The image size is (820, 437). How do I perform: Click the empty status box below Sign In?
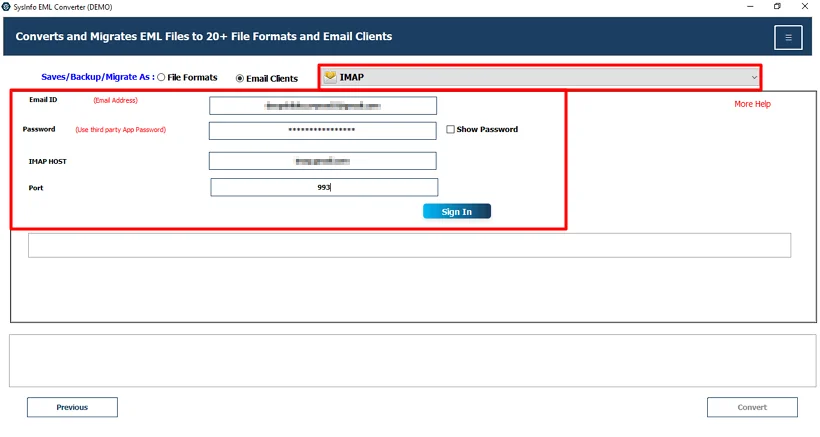(409, 245)
